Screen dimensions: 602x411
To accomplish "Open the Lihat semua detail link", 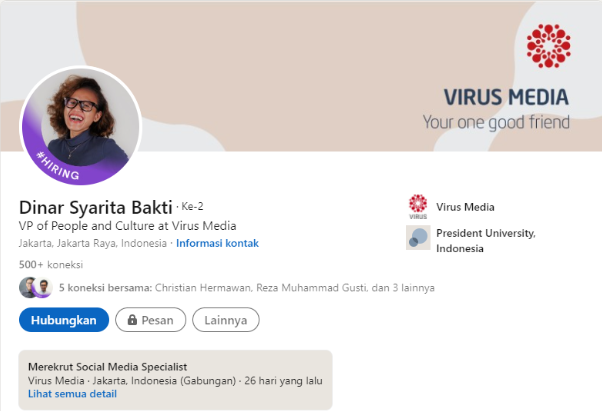I will (72, 394).
